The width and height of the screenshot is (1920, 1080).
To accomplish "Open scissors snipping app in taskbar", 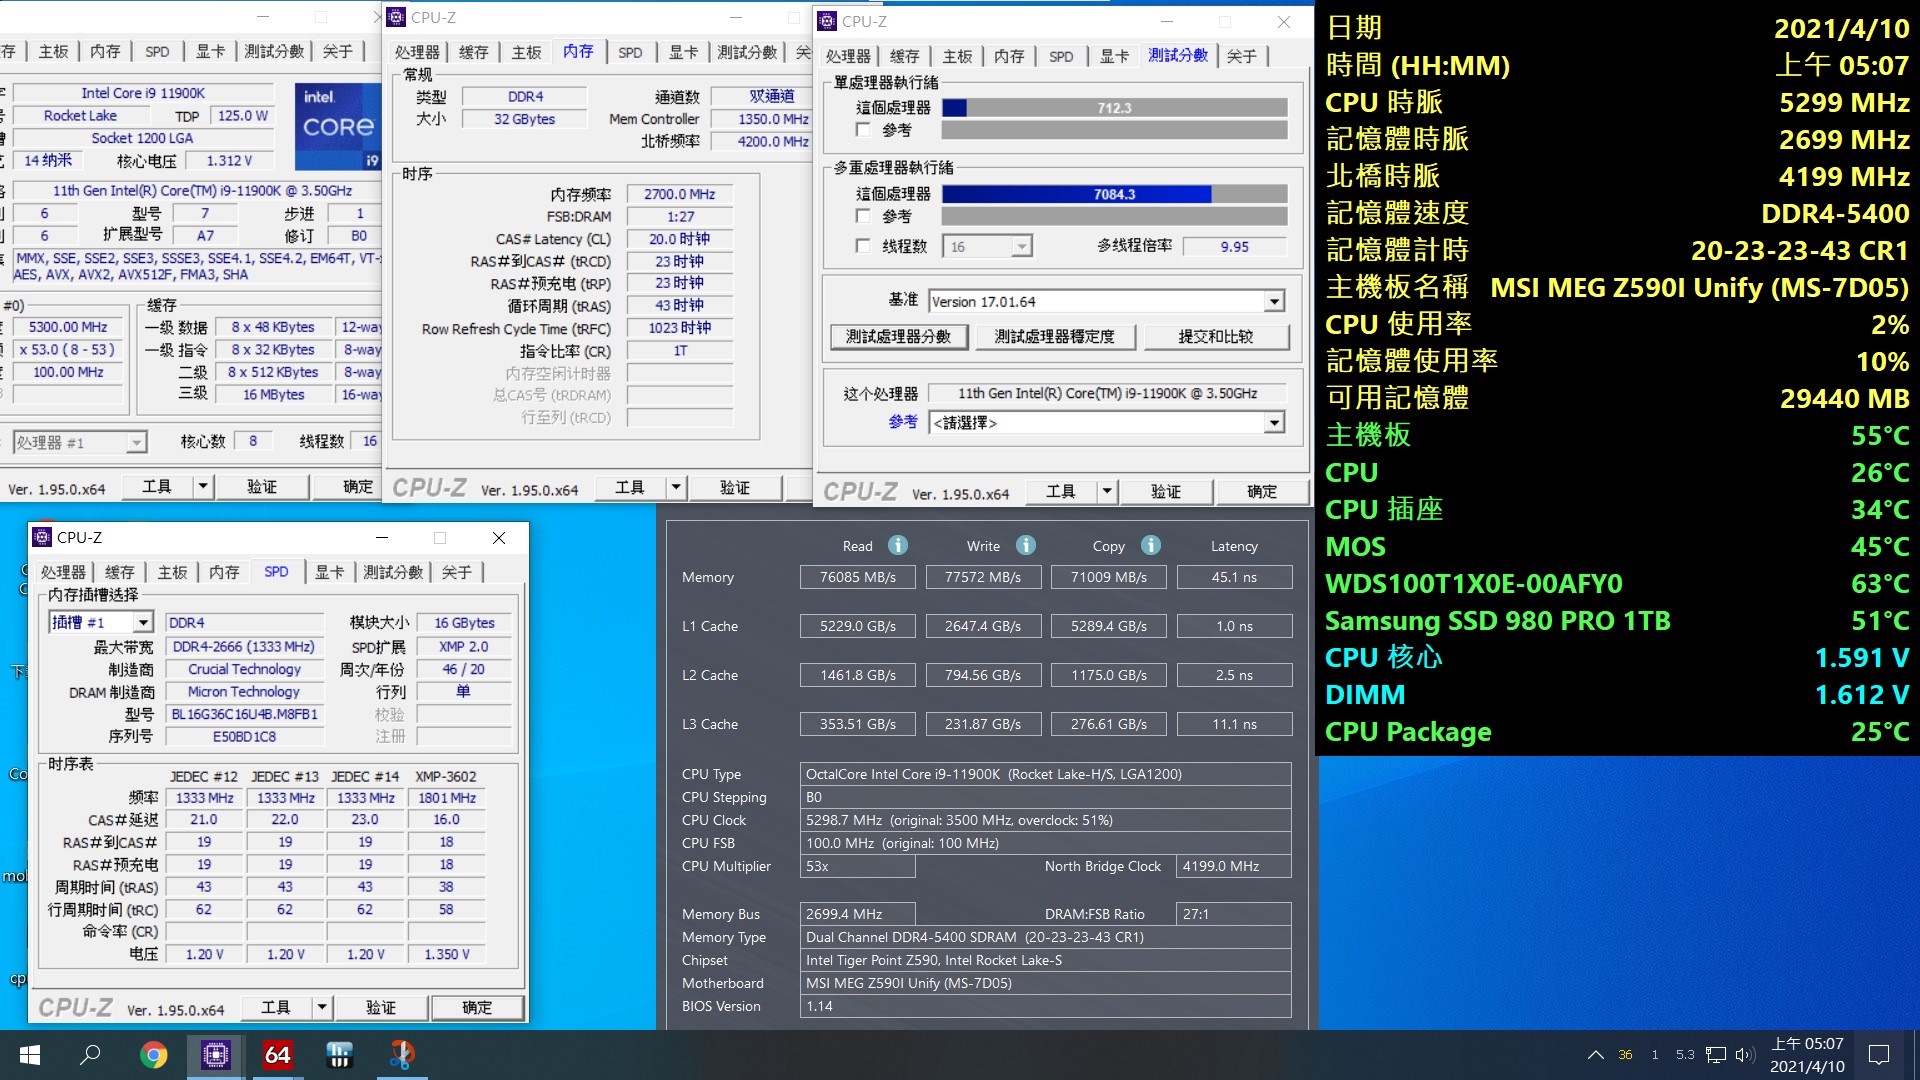I will pos(401,1055).
